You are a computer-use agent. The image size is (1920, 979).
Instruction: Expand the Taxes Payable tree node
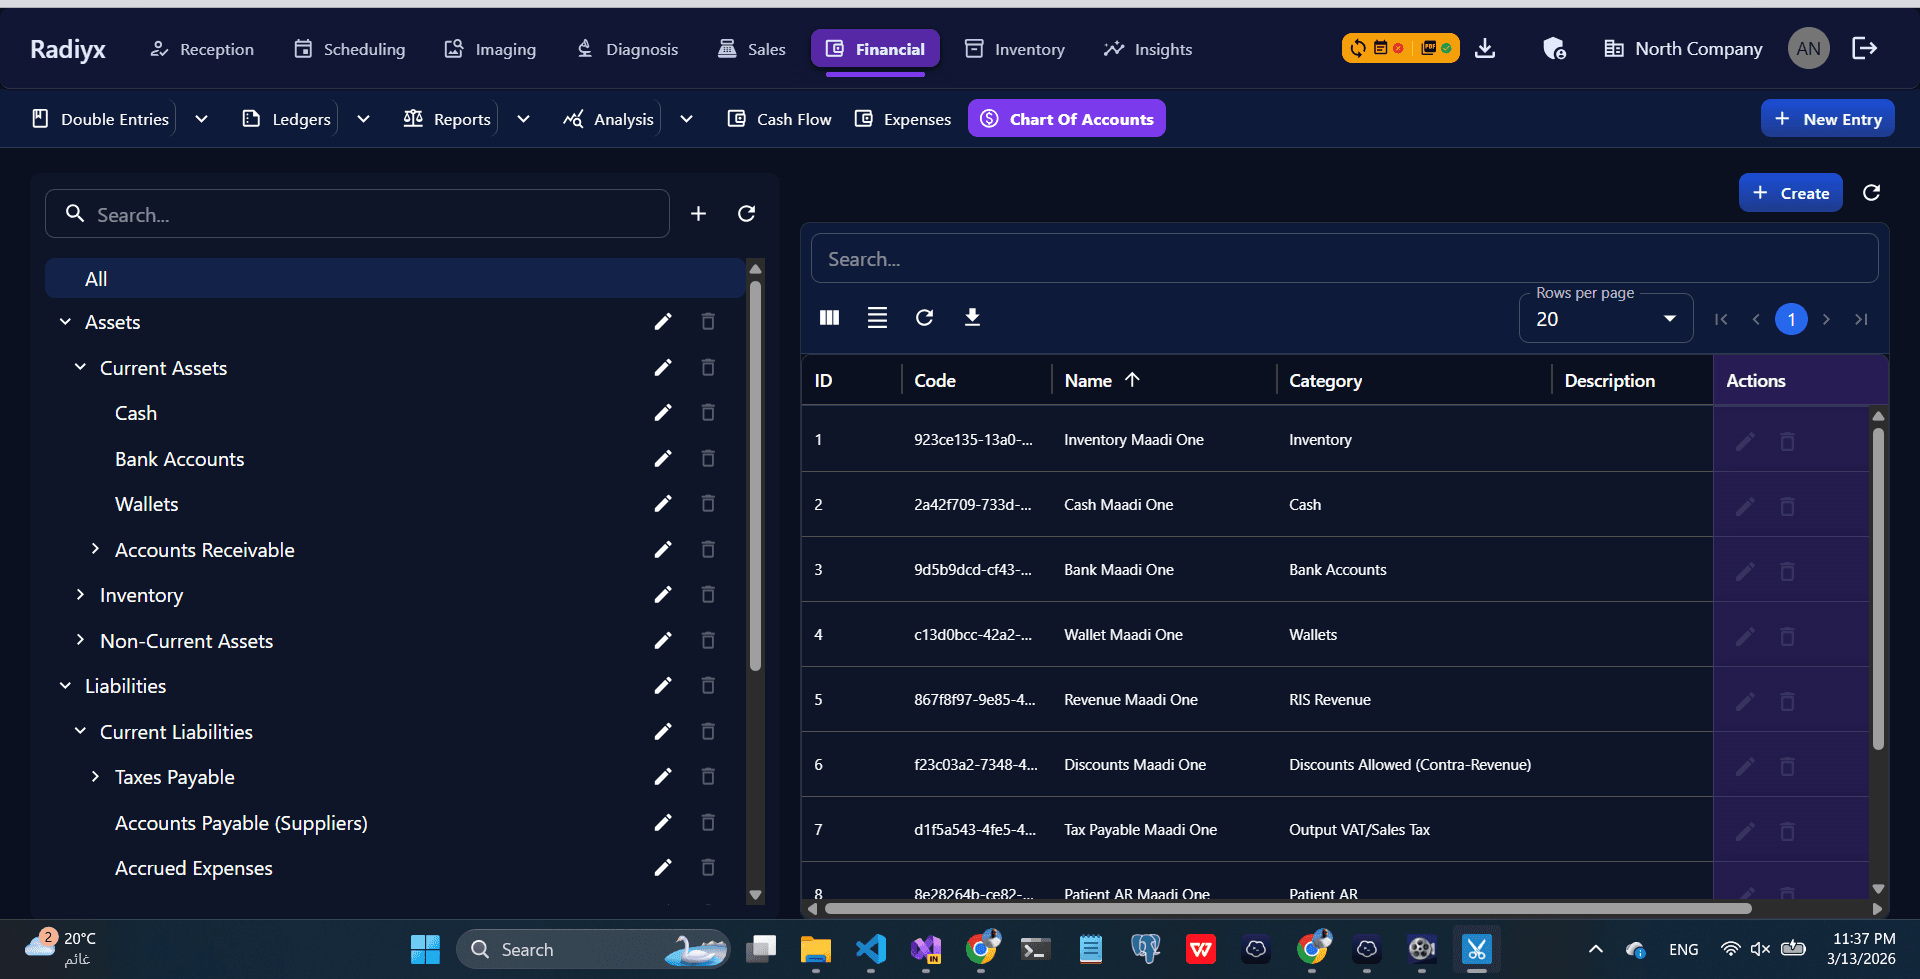[95, 777]
